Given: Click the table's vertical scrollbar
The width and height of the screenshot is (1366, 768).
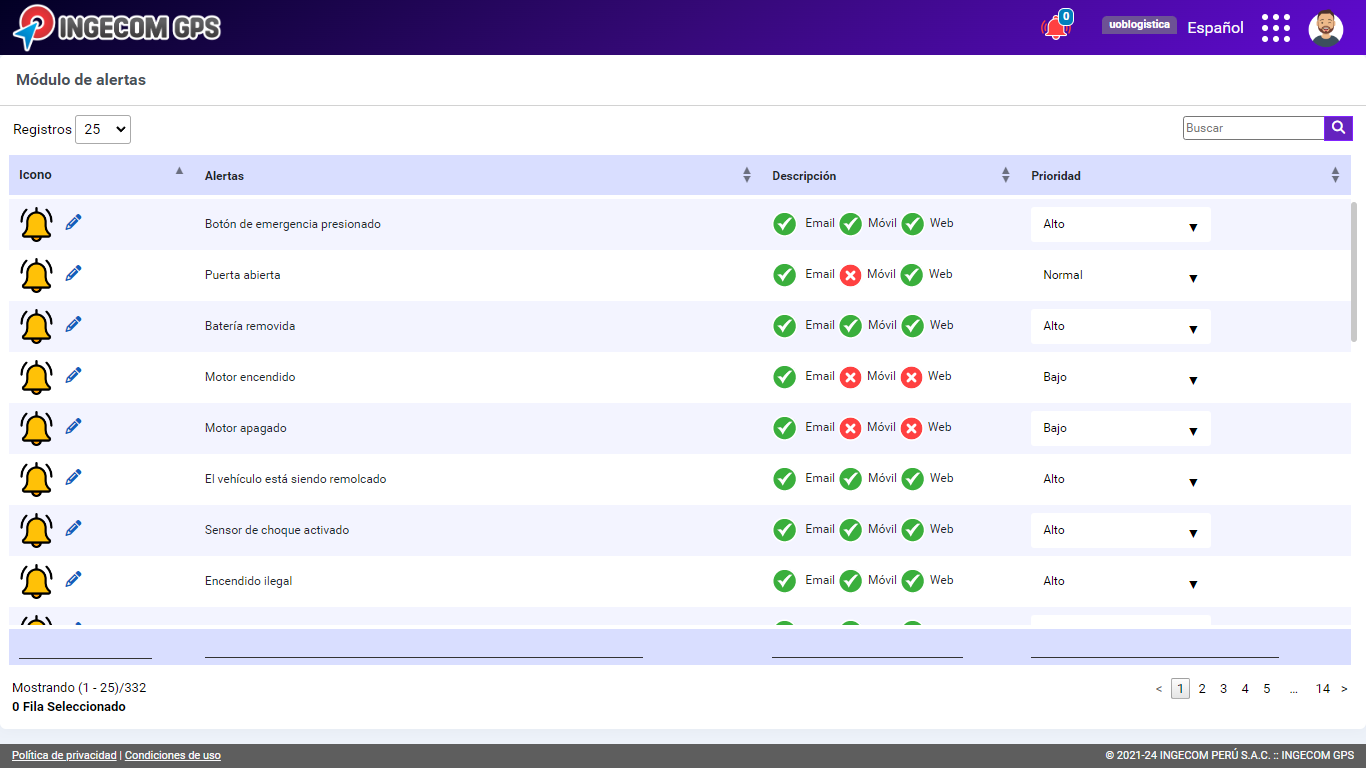Looking at the screenshot, I should [x=1354, y=272].
